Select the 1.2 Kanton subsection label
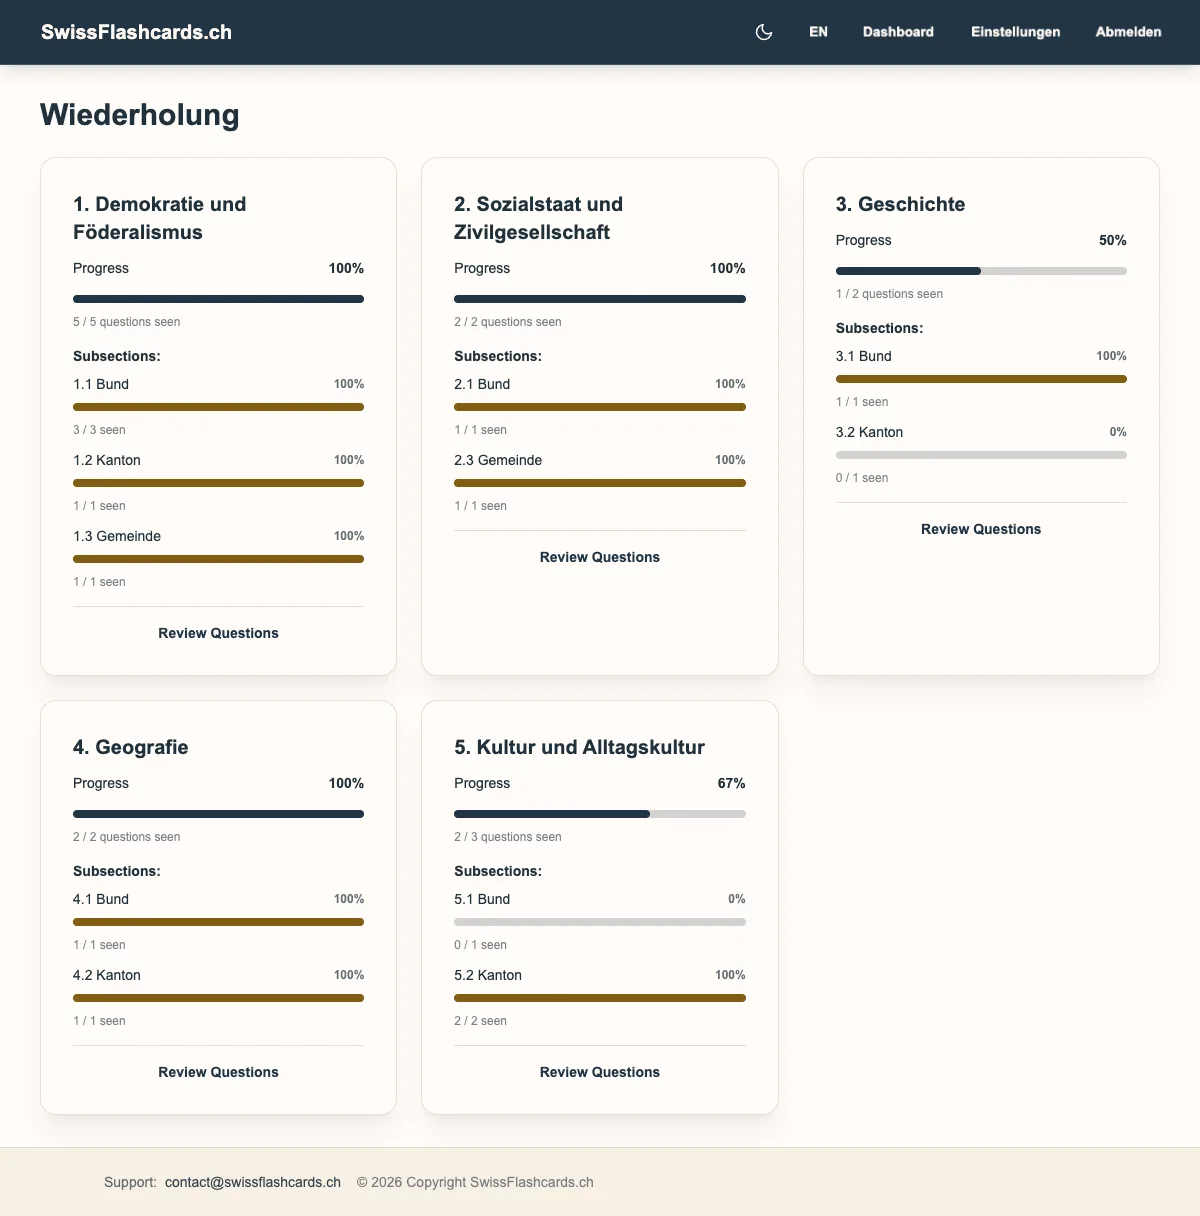 (107, 460)
